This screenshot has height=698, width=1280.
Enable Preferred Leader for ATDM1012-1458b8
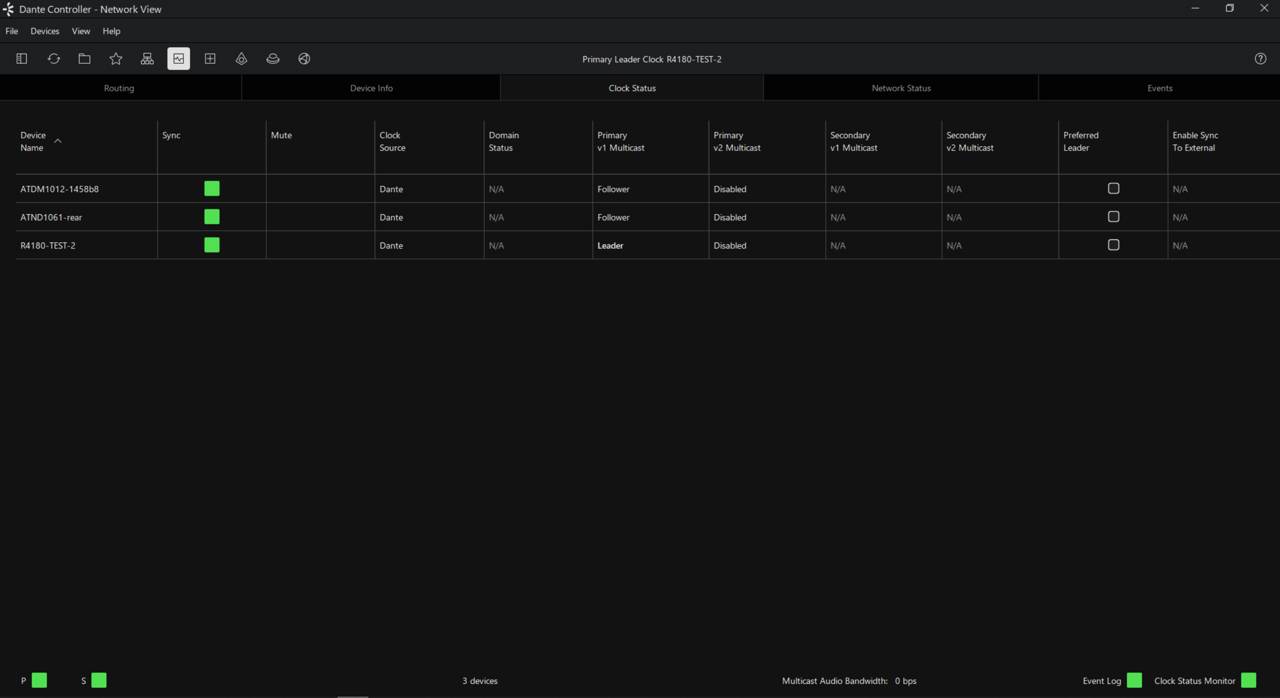pos(1113,188)
